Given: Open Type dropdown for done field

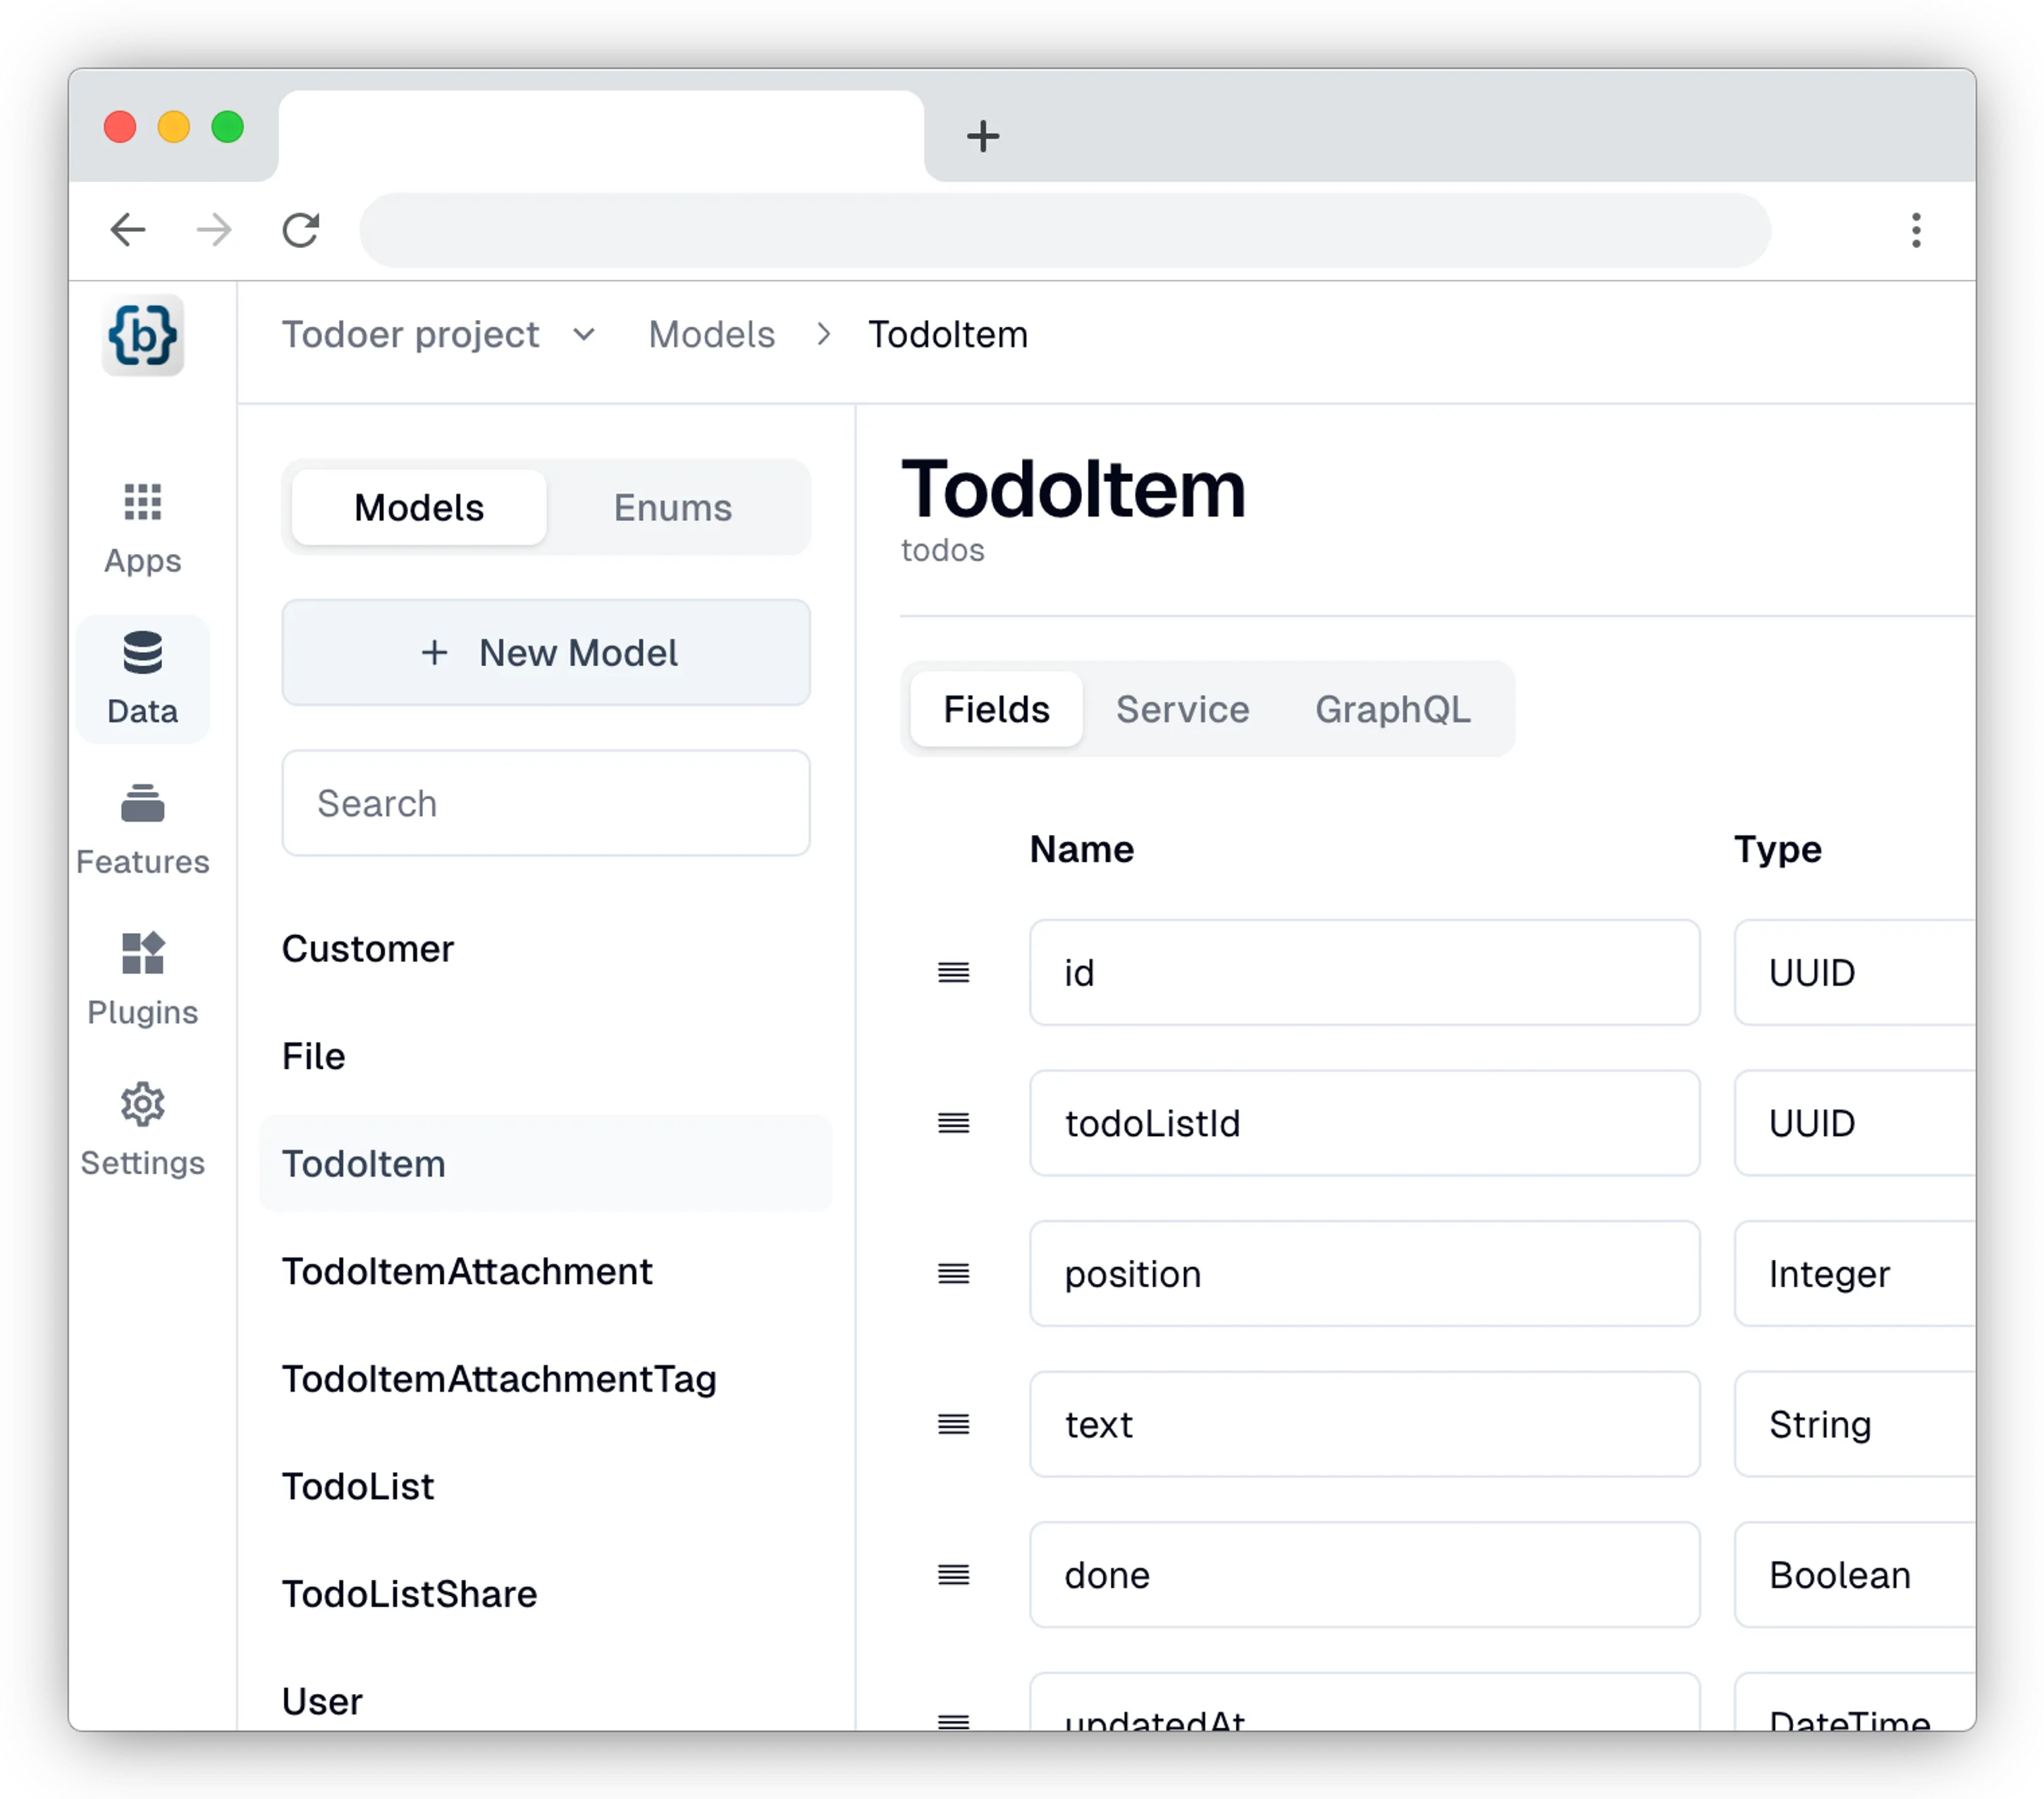Looking at the screenshot, I should coord(1853,1575).
